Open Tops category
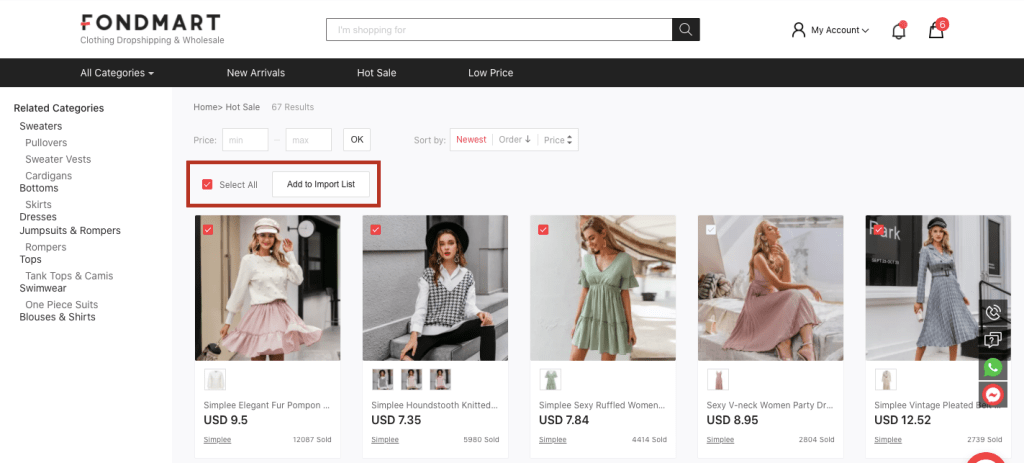 point(30,259)
